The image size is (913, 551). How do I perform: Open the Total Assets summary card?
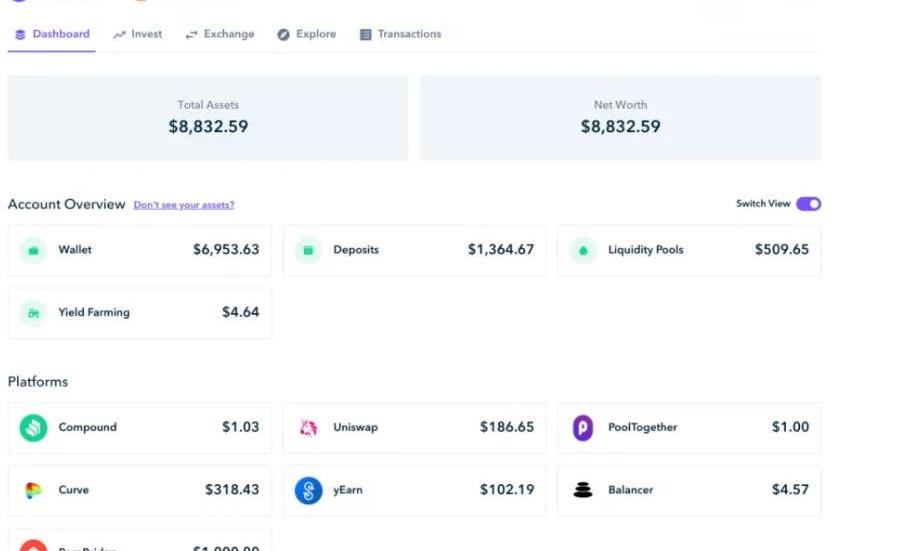pyautogui.click(x=208, y=118)
